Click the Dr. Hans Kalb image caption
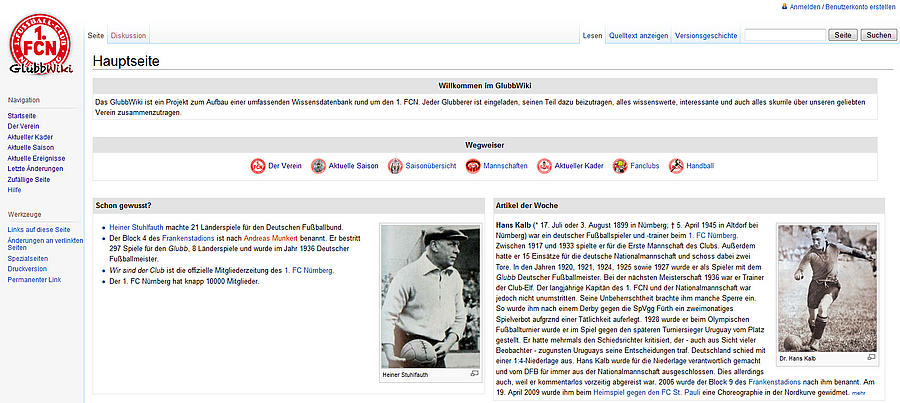The height and width of the screenshot is (403, 900). [x=798, y=358]
